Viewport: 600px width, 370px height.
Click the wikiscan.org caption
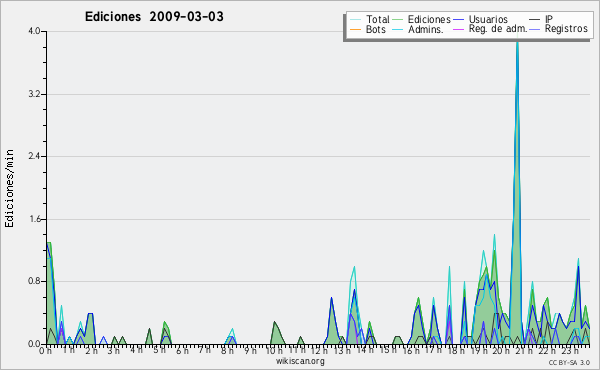click(300, 361)
